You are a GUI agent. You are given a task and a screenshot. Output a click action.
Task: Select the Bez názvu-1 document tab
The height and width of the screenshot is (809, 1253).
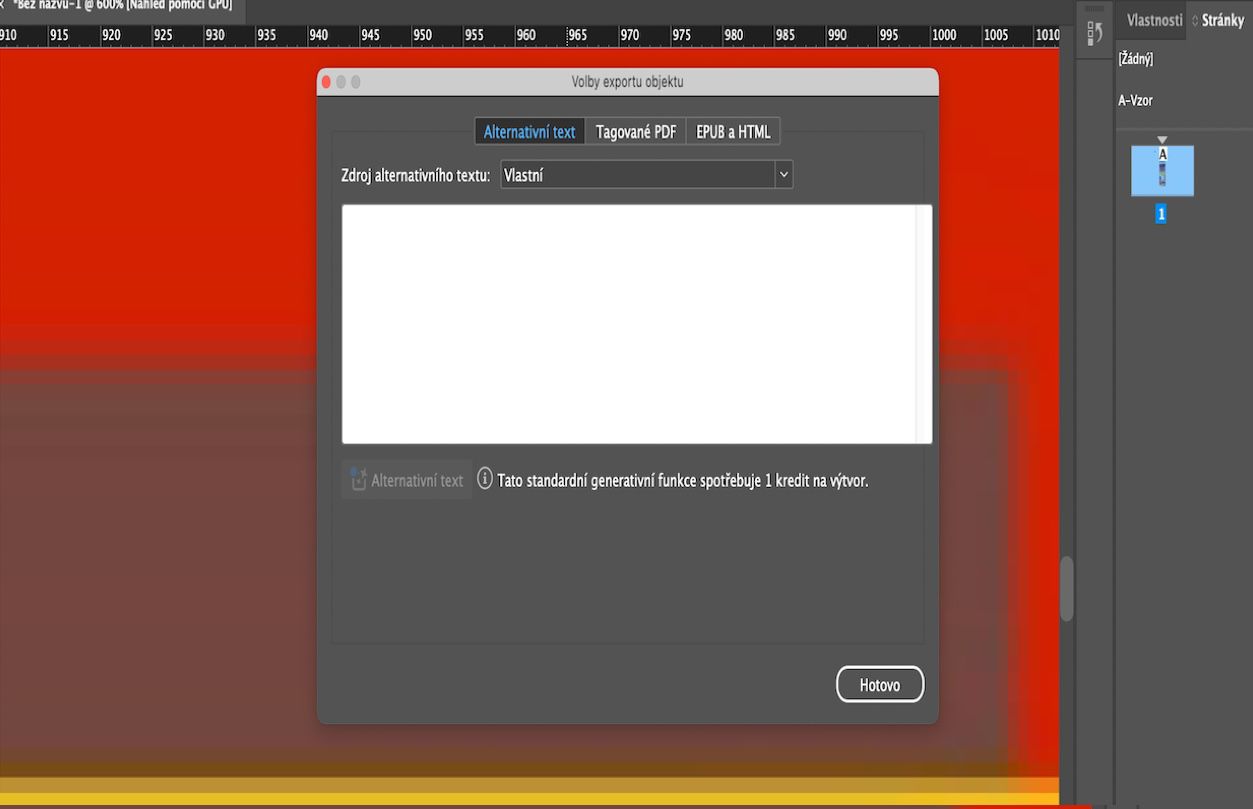point(122,6)
